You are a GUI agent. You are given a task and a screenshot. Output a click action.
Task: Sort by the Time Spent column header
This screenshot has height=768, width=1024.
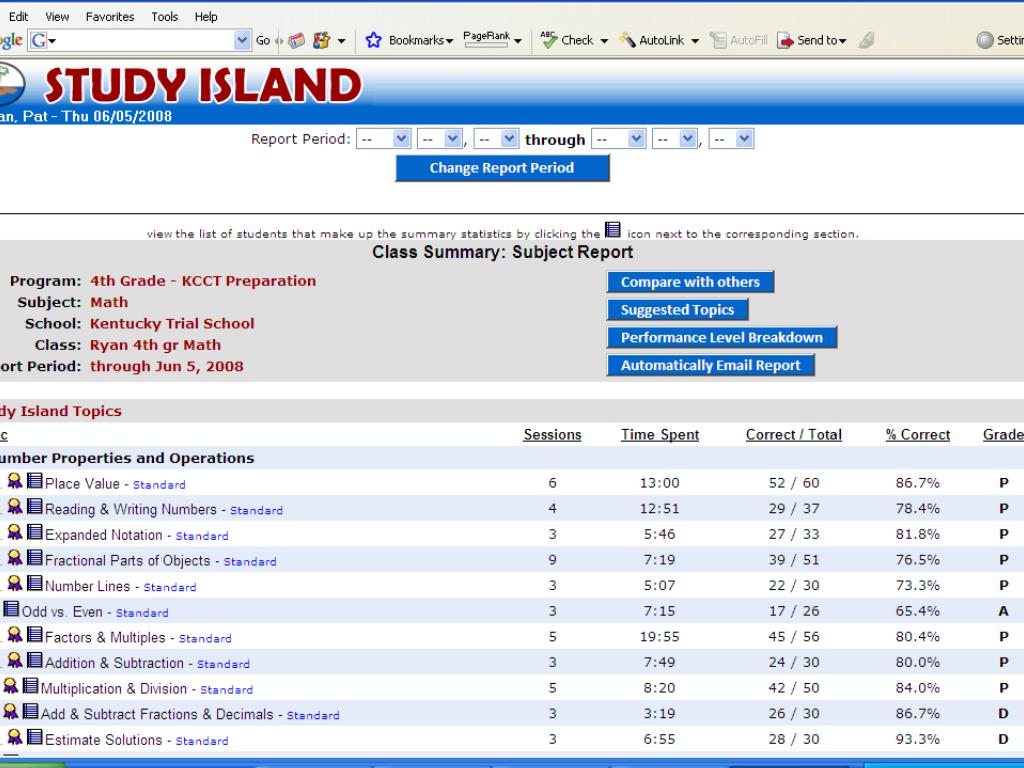click(660, 435)
